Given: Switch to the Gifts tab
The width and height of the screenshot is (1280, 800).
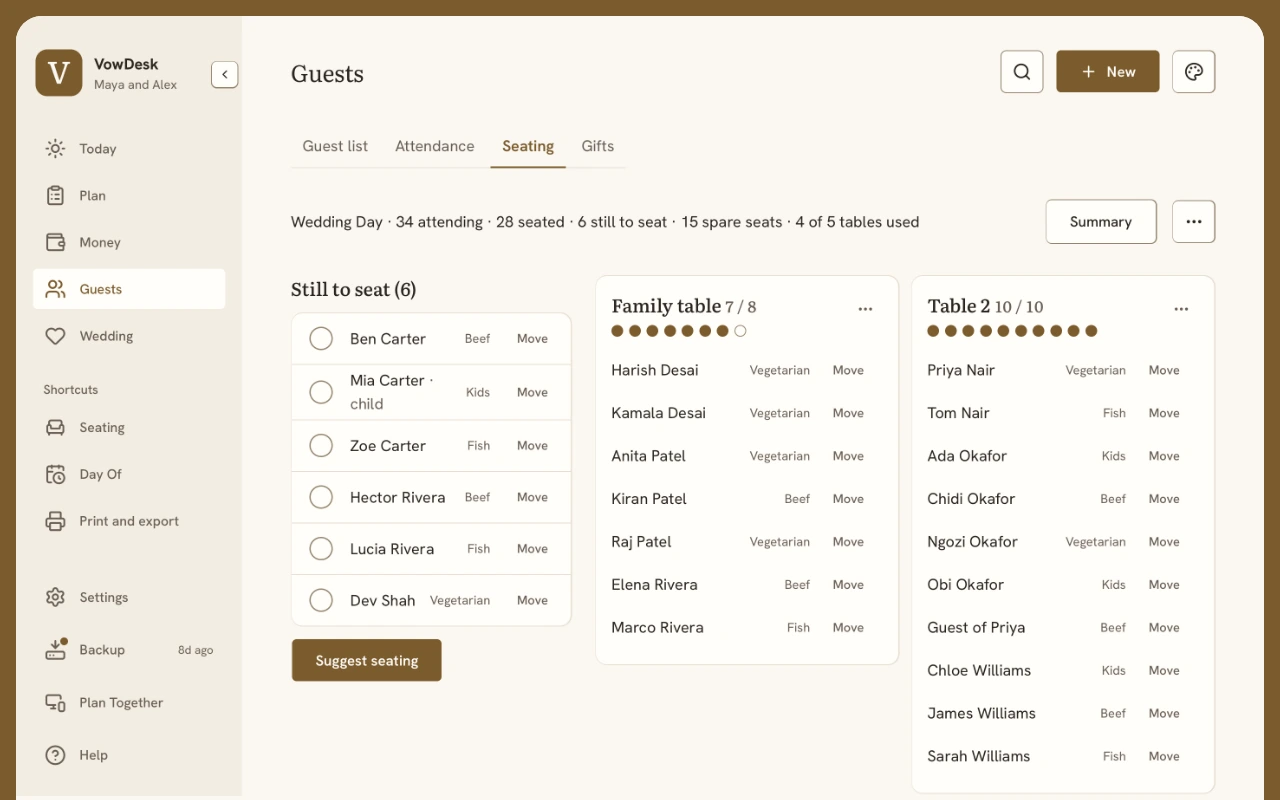Looking at the screenshot, I should 598,146.
